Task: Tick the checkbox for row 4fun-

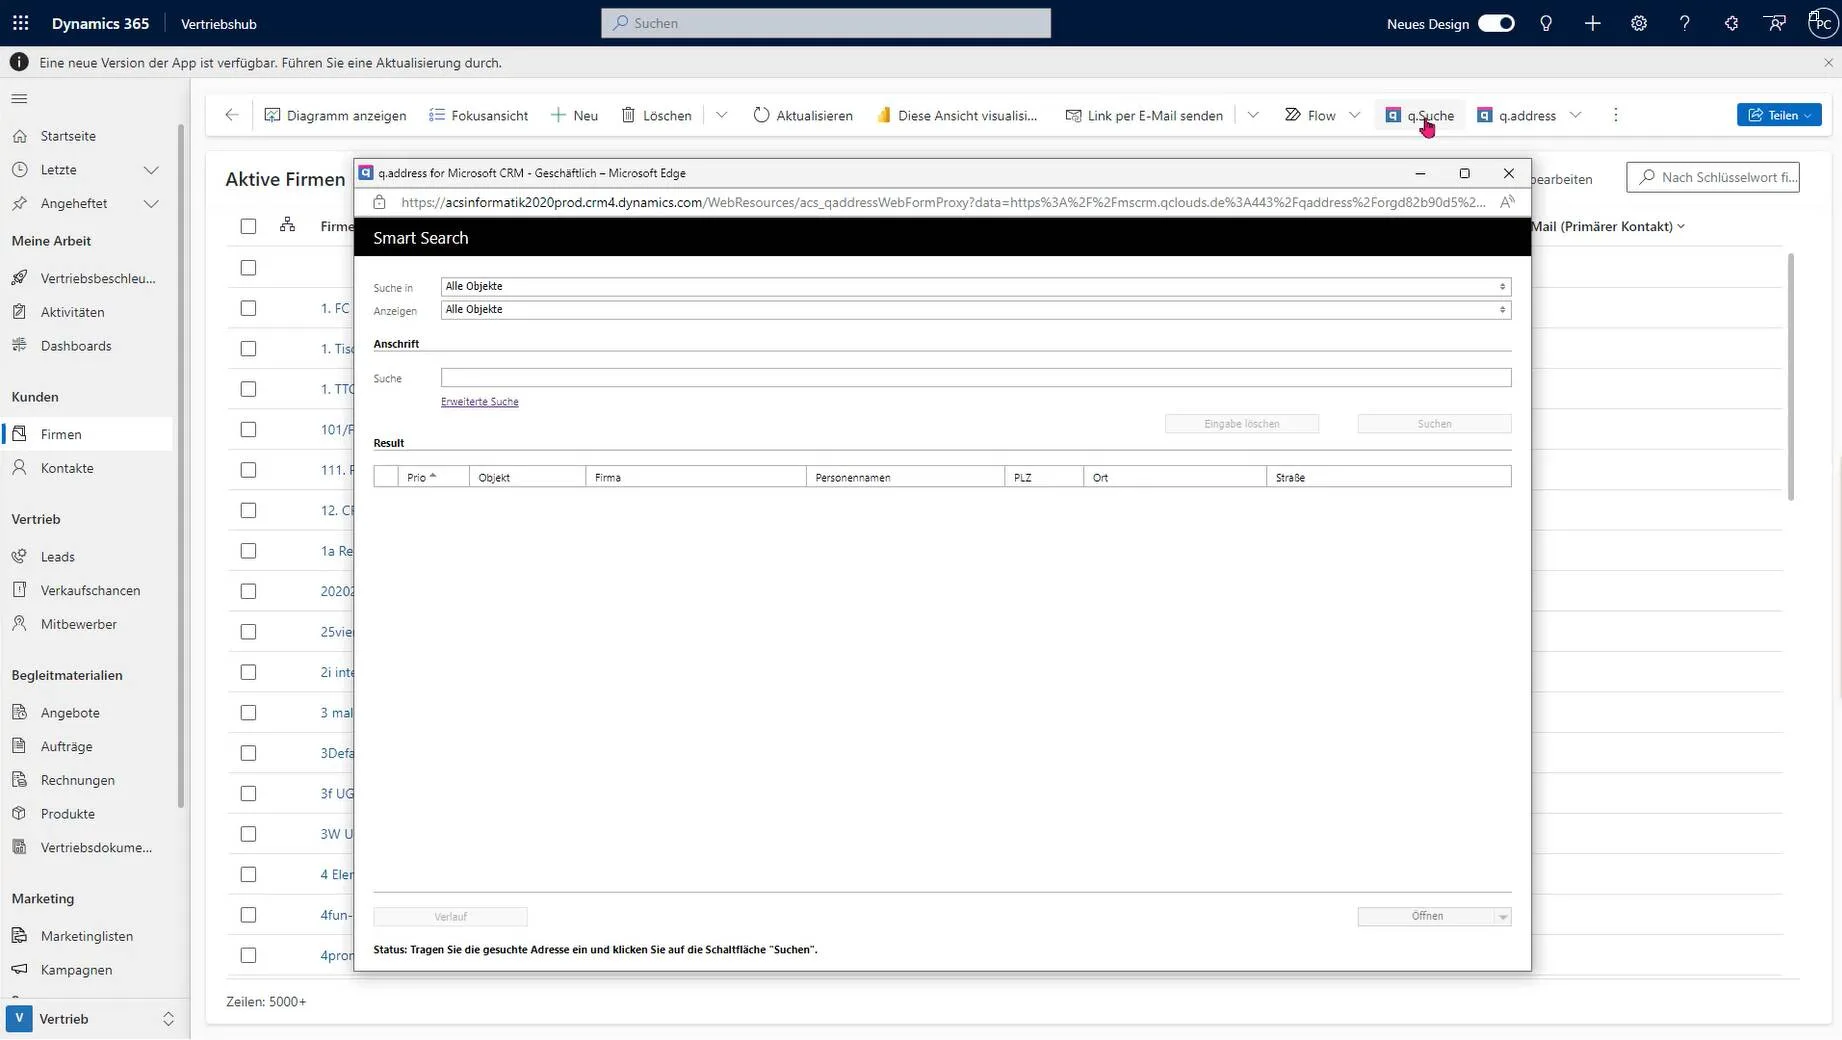Action: coord(248,915)
